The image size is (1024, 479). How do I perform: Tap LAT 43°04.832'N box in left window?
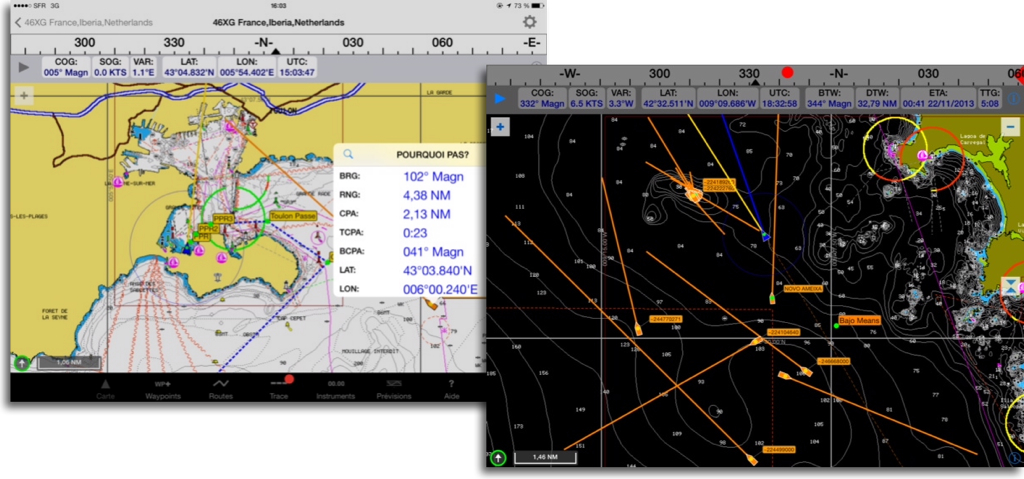[x=189, y=67]
